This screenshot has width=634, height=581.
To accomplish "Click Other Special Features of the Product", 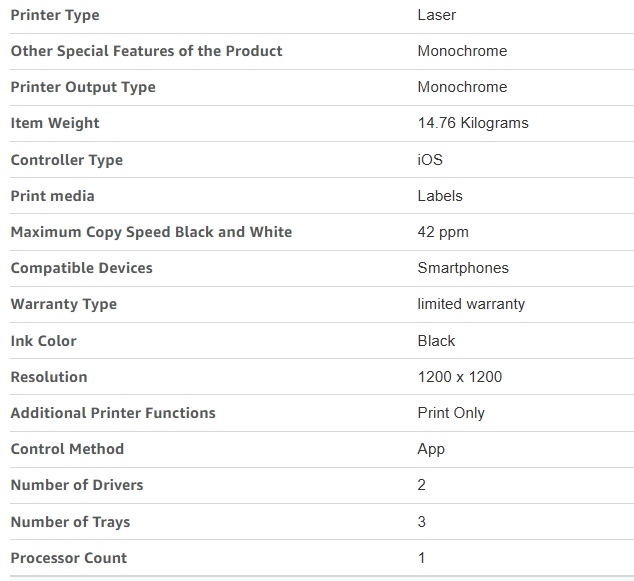I will point(146,51).
